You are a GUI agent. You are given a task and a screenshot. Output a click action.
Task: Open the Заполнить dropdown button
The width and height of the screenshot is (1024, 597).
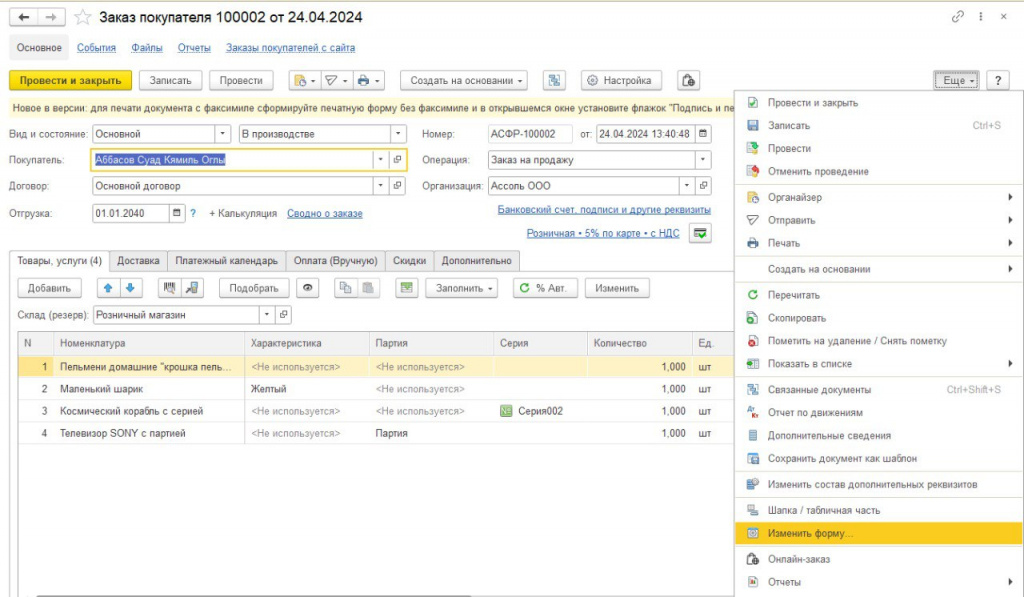(462, 288)
